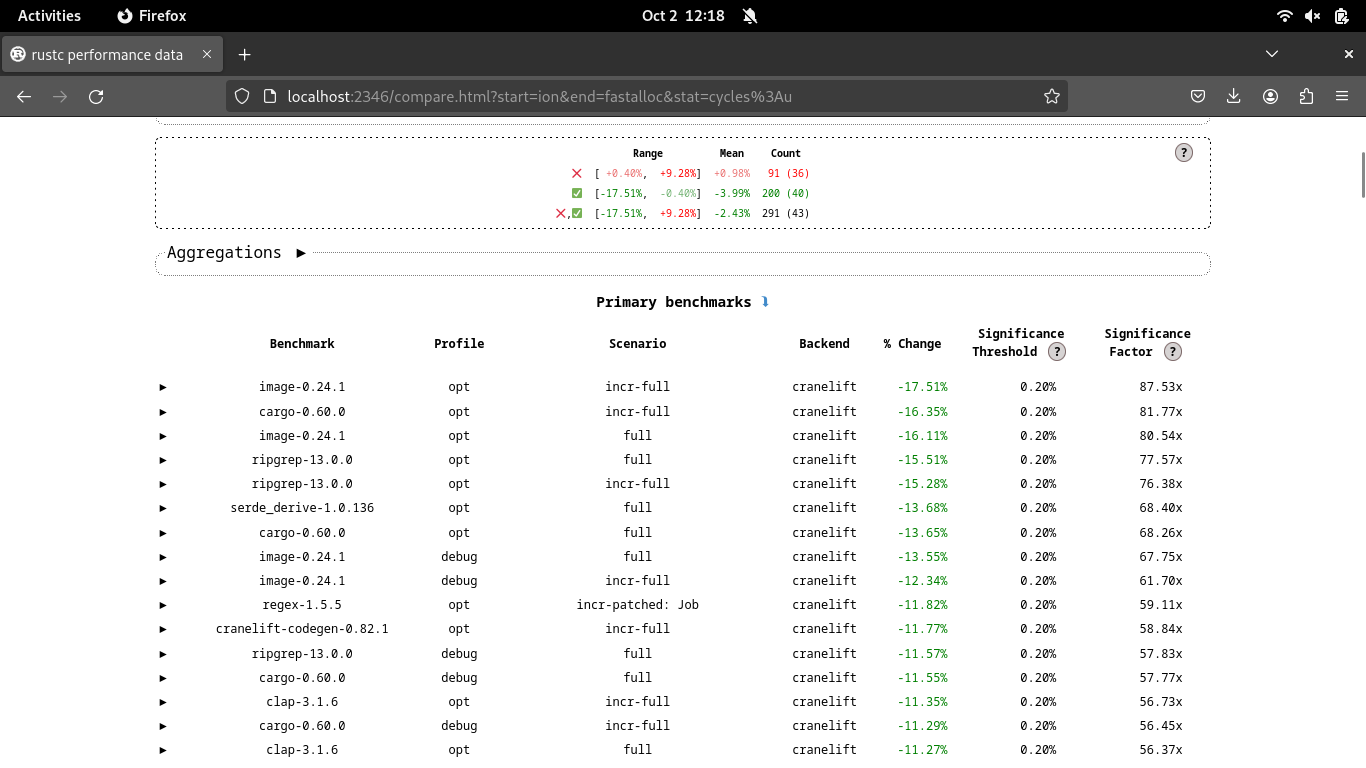The height and width of the screenshot is (768, 1366).
Task: Click the summary box help question mark
Action: 1184,152
